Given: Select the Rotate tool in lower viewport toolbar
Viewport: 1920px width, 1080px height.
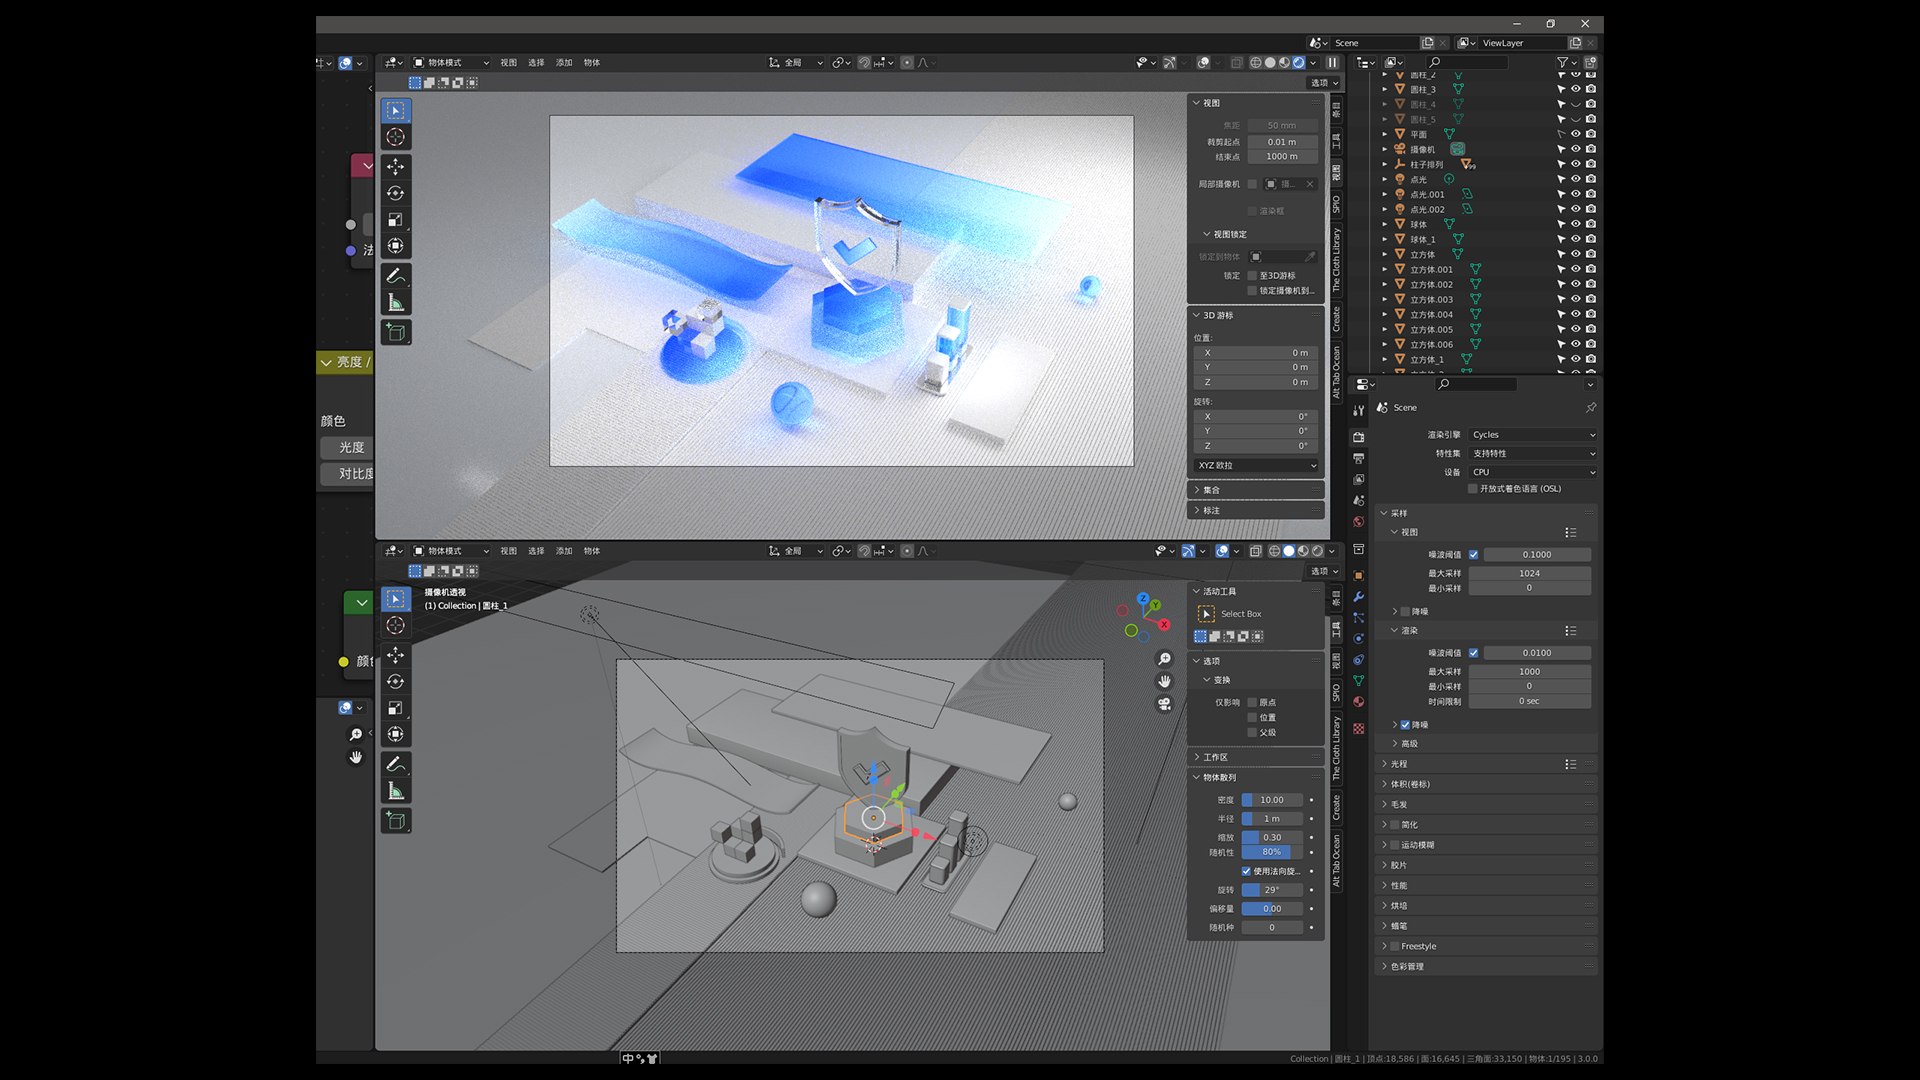Looking at the screenshot, I should coord(396,681).
